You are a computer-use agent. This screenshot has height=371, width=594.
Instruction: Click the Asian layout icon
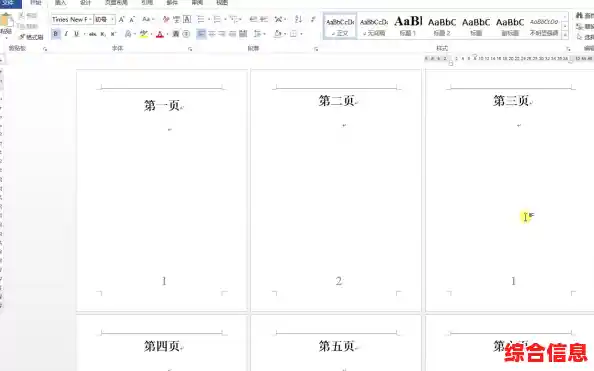tap(278, 19)
